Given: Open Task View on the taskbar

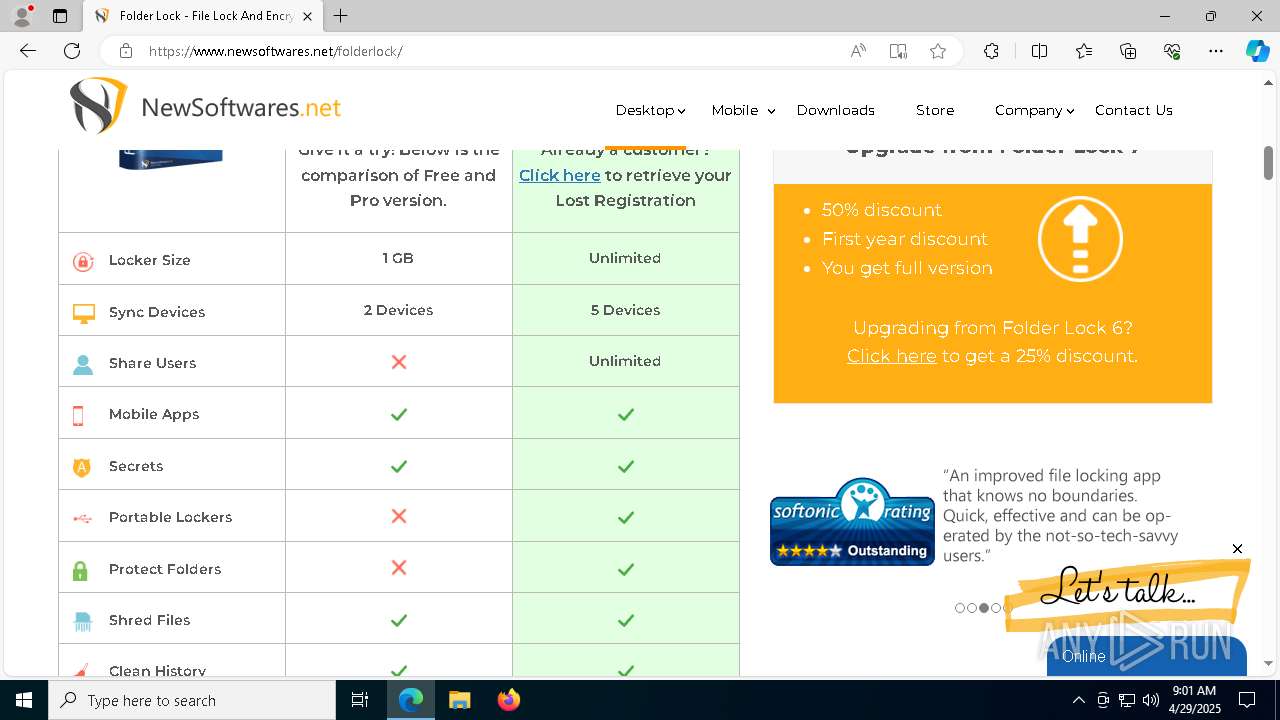Looking at the screenshot, I should pos(360,700).
